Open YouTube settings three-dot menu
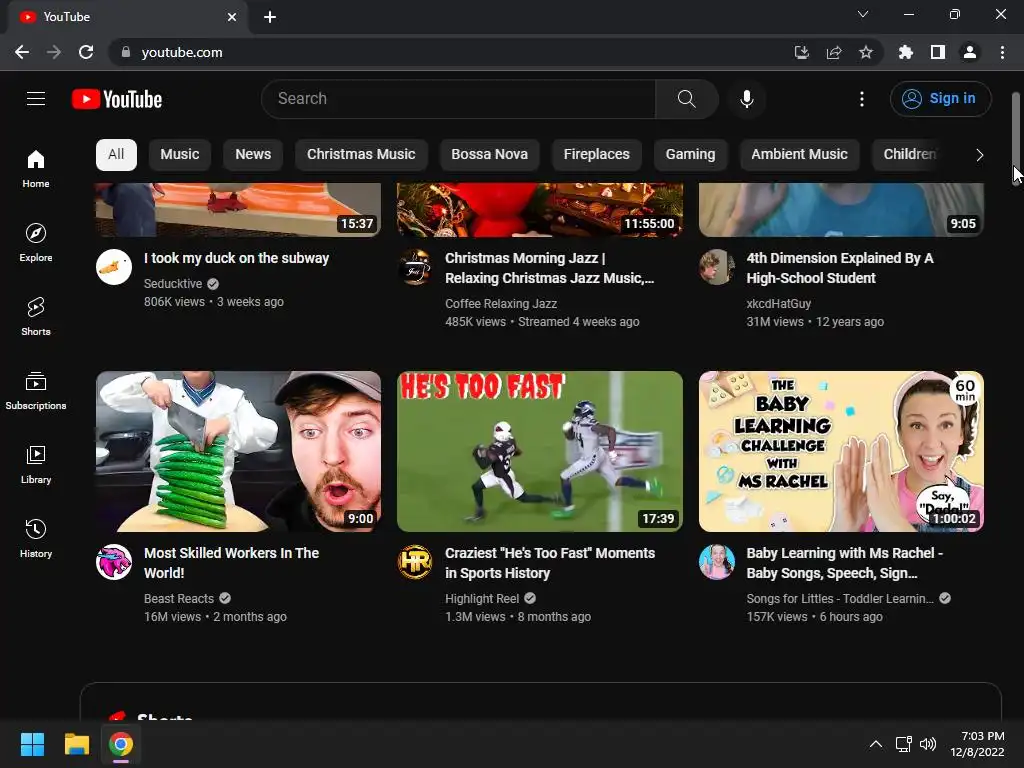Screen dimensions: 1024x768 tap(862, 99)
